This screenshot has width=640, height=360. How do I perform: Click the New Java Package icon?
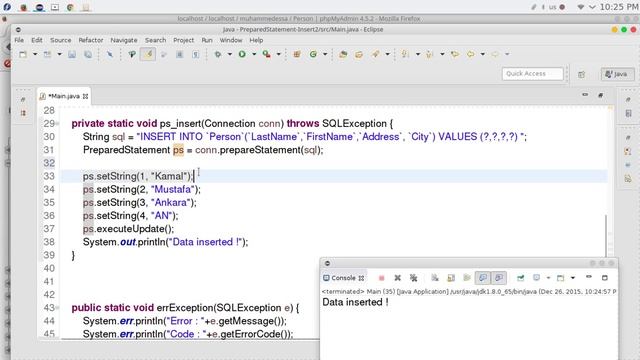click(297, 54)
